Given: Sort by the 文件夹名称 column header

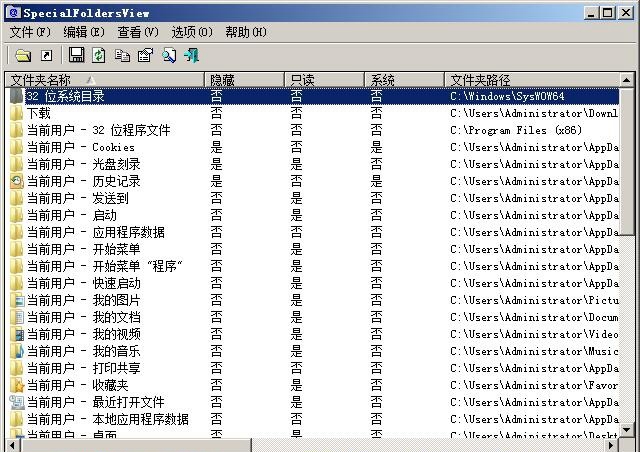Looking at the screenshot, I should [x=104, y=80].
